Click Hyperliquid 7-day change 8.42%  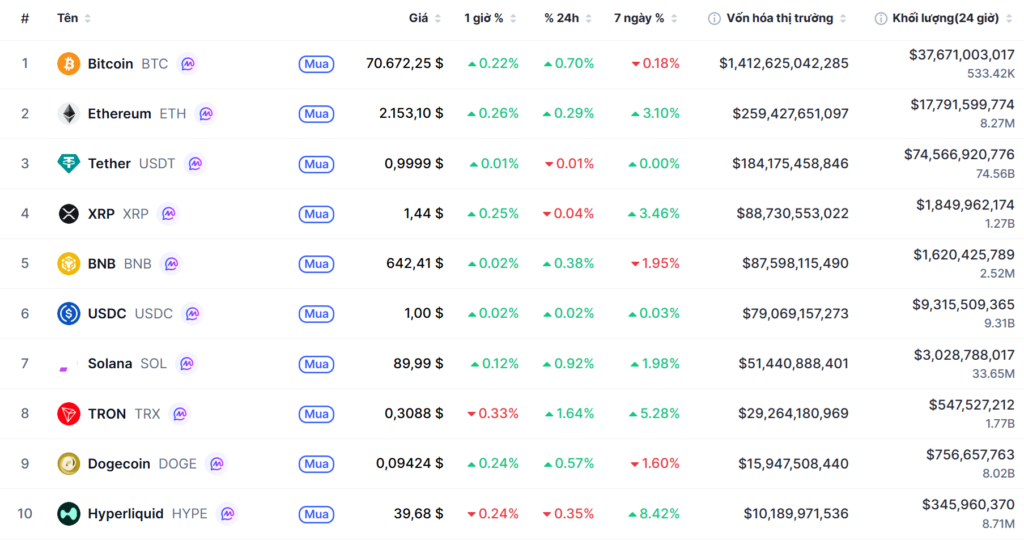(654, 514)
